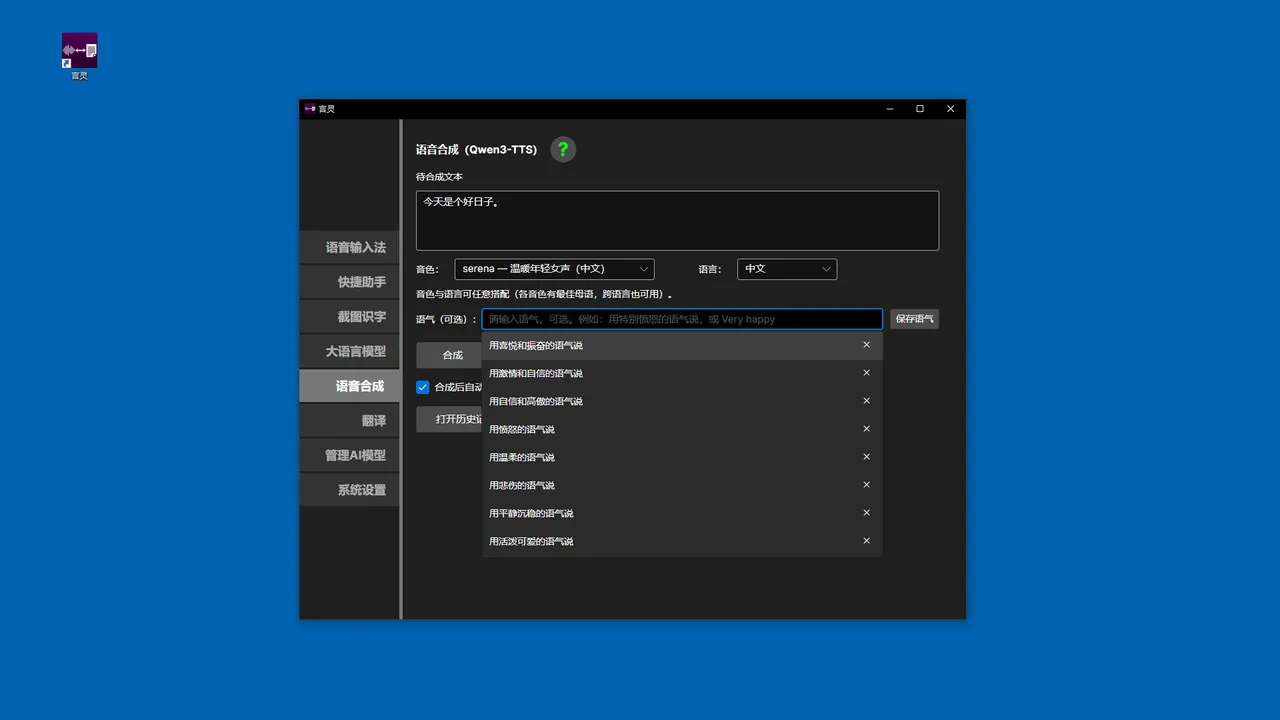Select the 语音合成 sidebar tab
Screen dimensions: 1280x720
pyautogui.click(x=349, y=386)
